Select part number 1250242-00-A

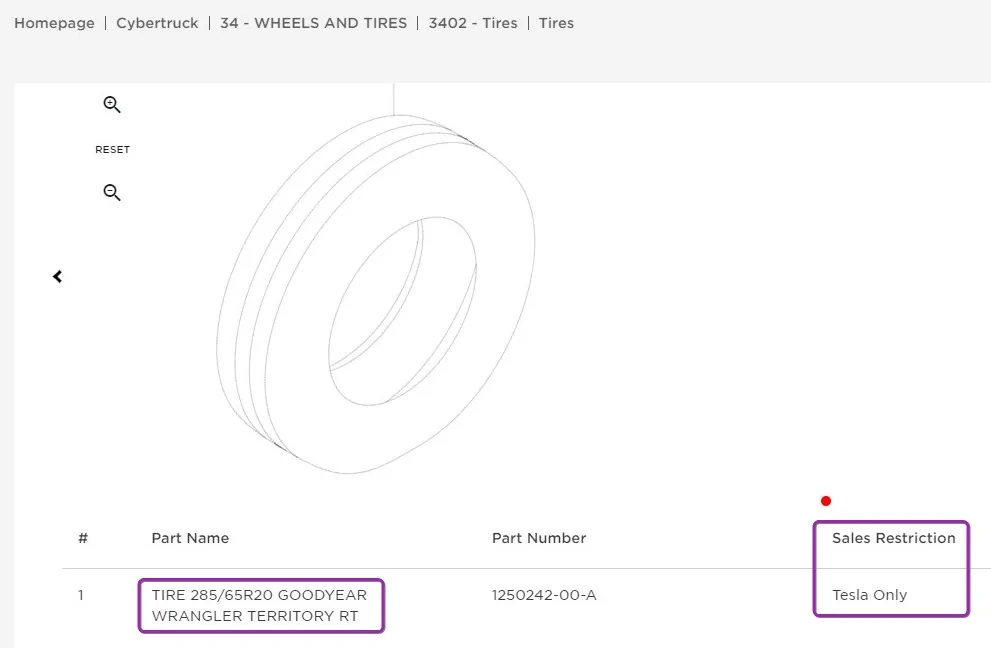click(544, 595)
